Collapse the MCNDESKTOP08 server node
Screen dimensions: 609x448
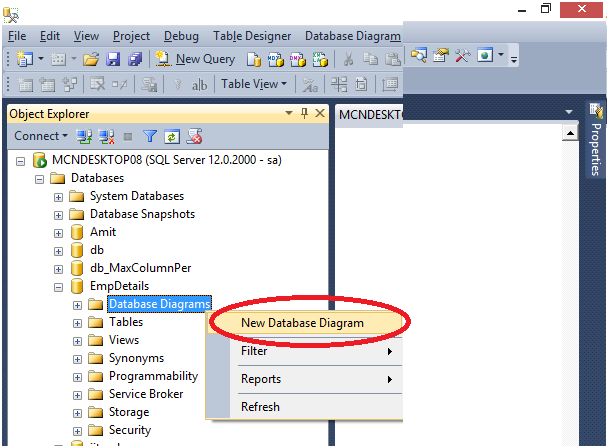point(20,161)
